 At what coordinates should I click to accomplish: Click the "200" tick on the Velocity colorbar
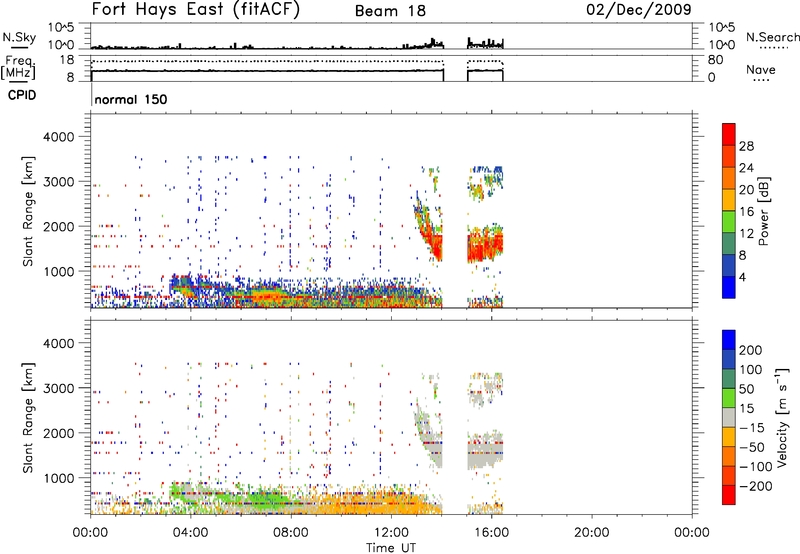(x=751, y=350)
